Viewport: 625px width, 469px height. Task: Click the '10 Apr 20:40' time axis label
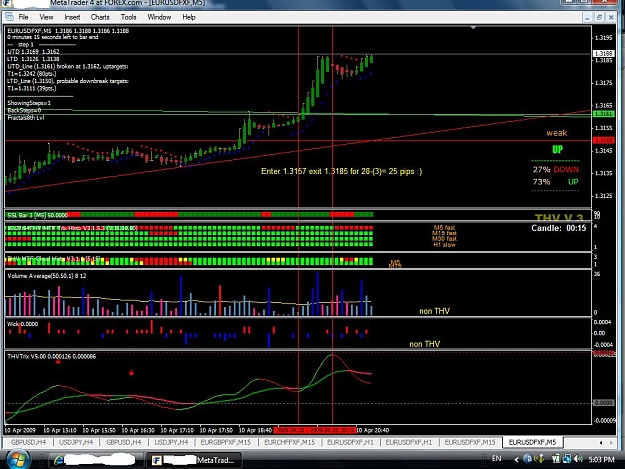coord(372,430)
